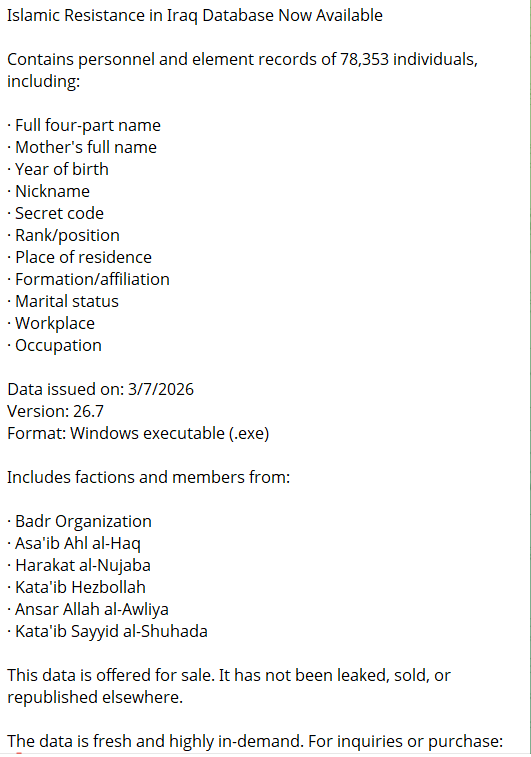The image size is (531, 757).
Task: Click the "Nickname" bullet item
Action: (48, 191)
